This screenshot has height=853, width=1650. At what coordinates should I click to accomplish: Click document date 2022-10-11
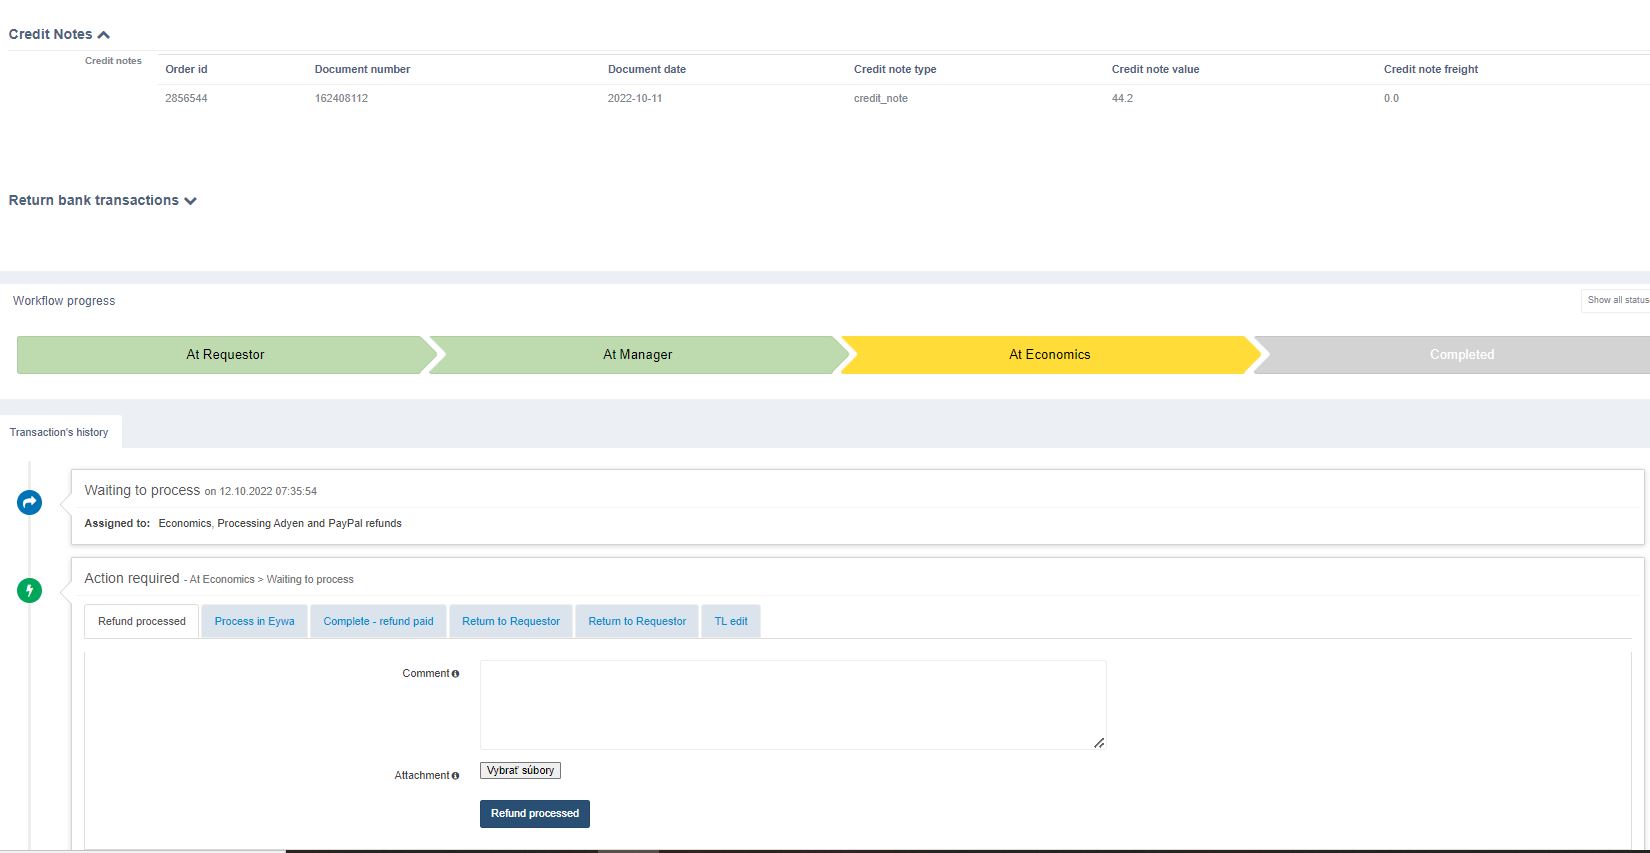(635, 98)
